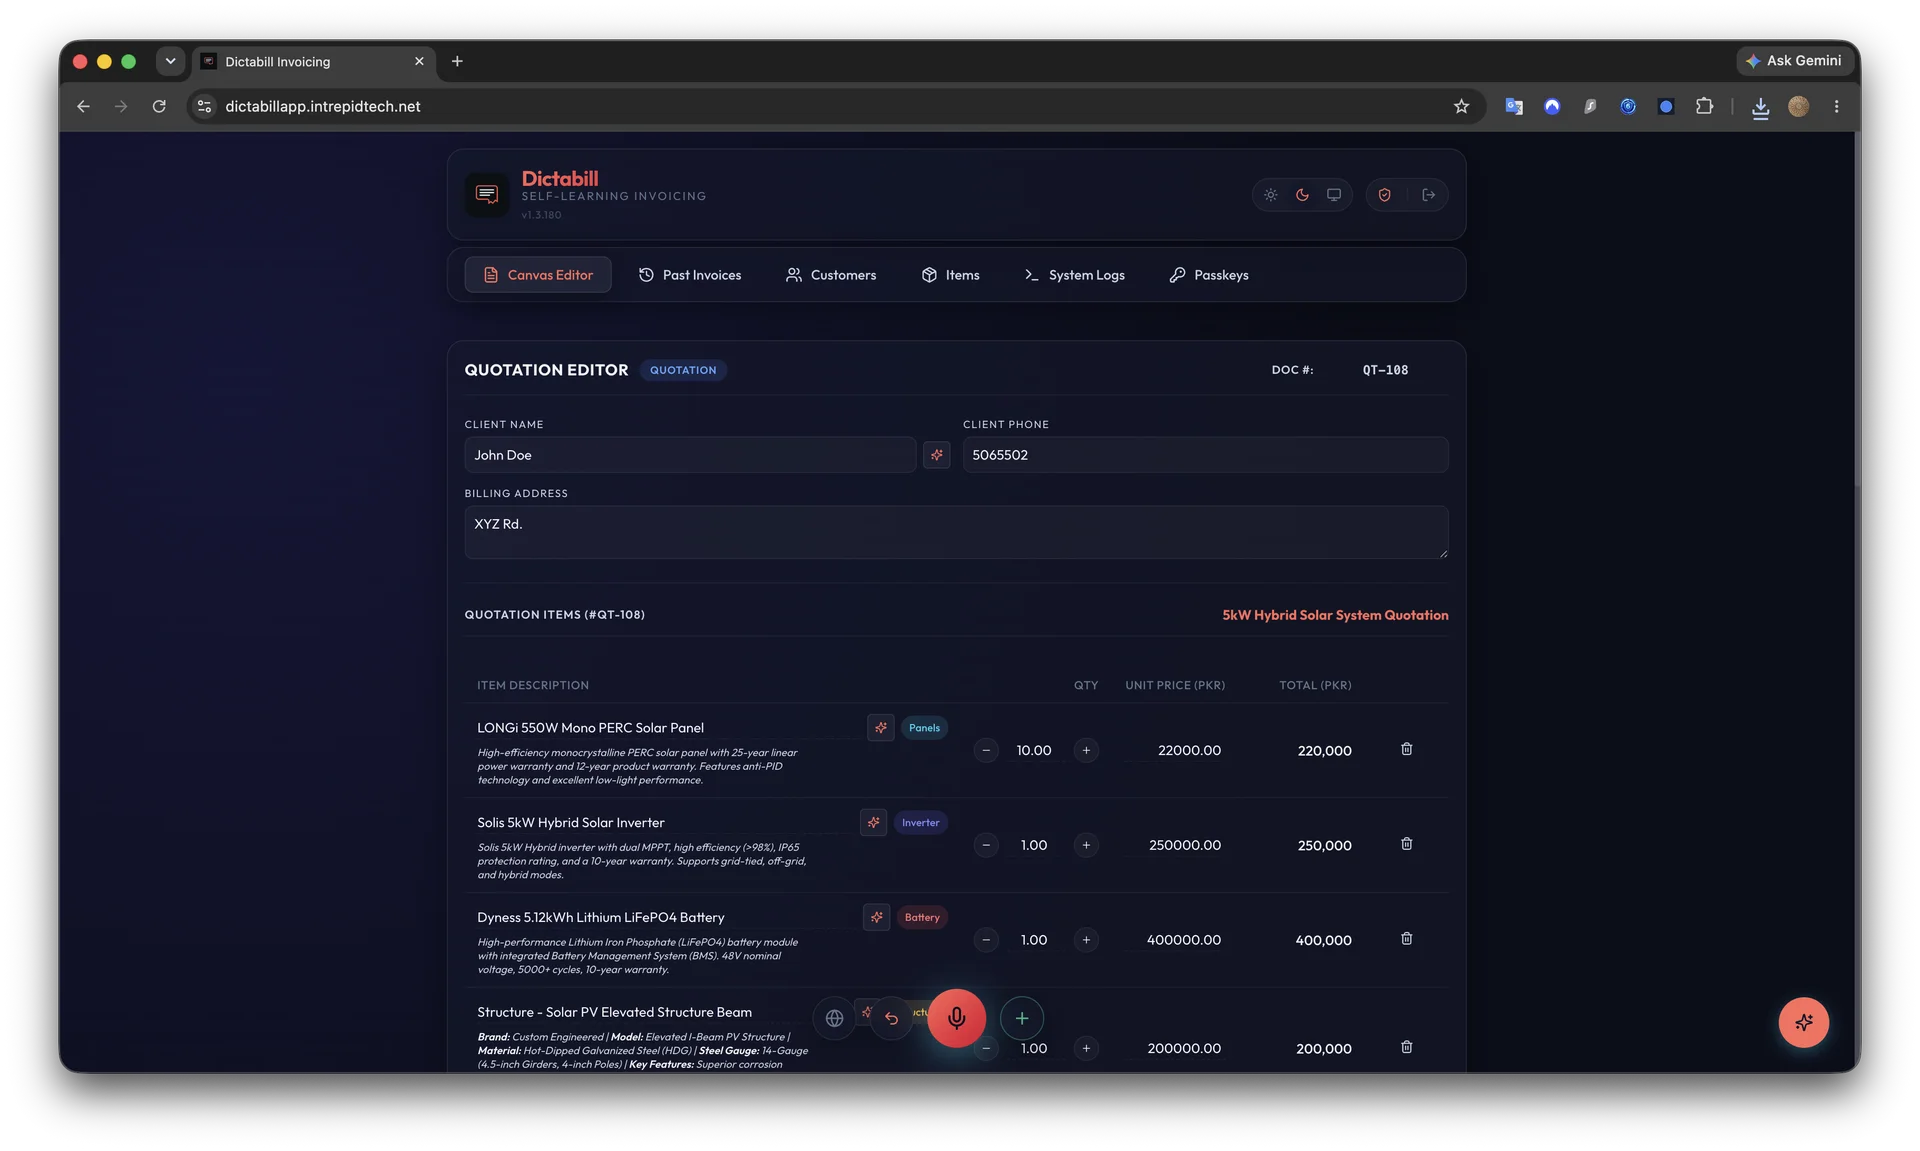
Task: Go back in browser history
Action: pyautogui.click(x=83, y=106)
